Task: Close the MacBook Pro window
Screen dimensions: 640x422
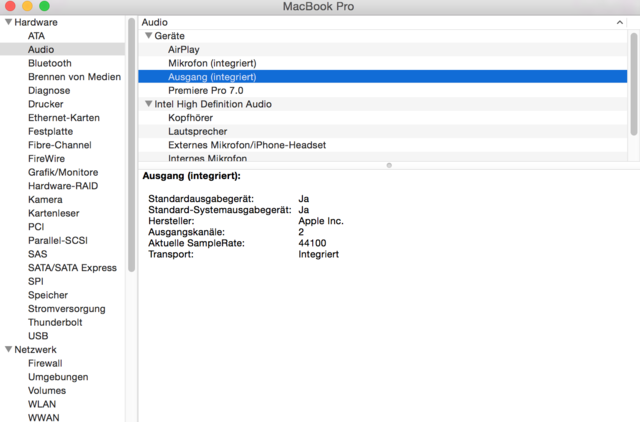Action: (x=10, y=6)
